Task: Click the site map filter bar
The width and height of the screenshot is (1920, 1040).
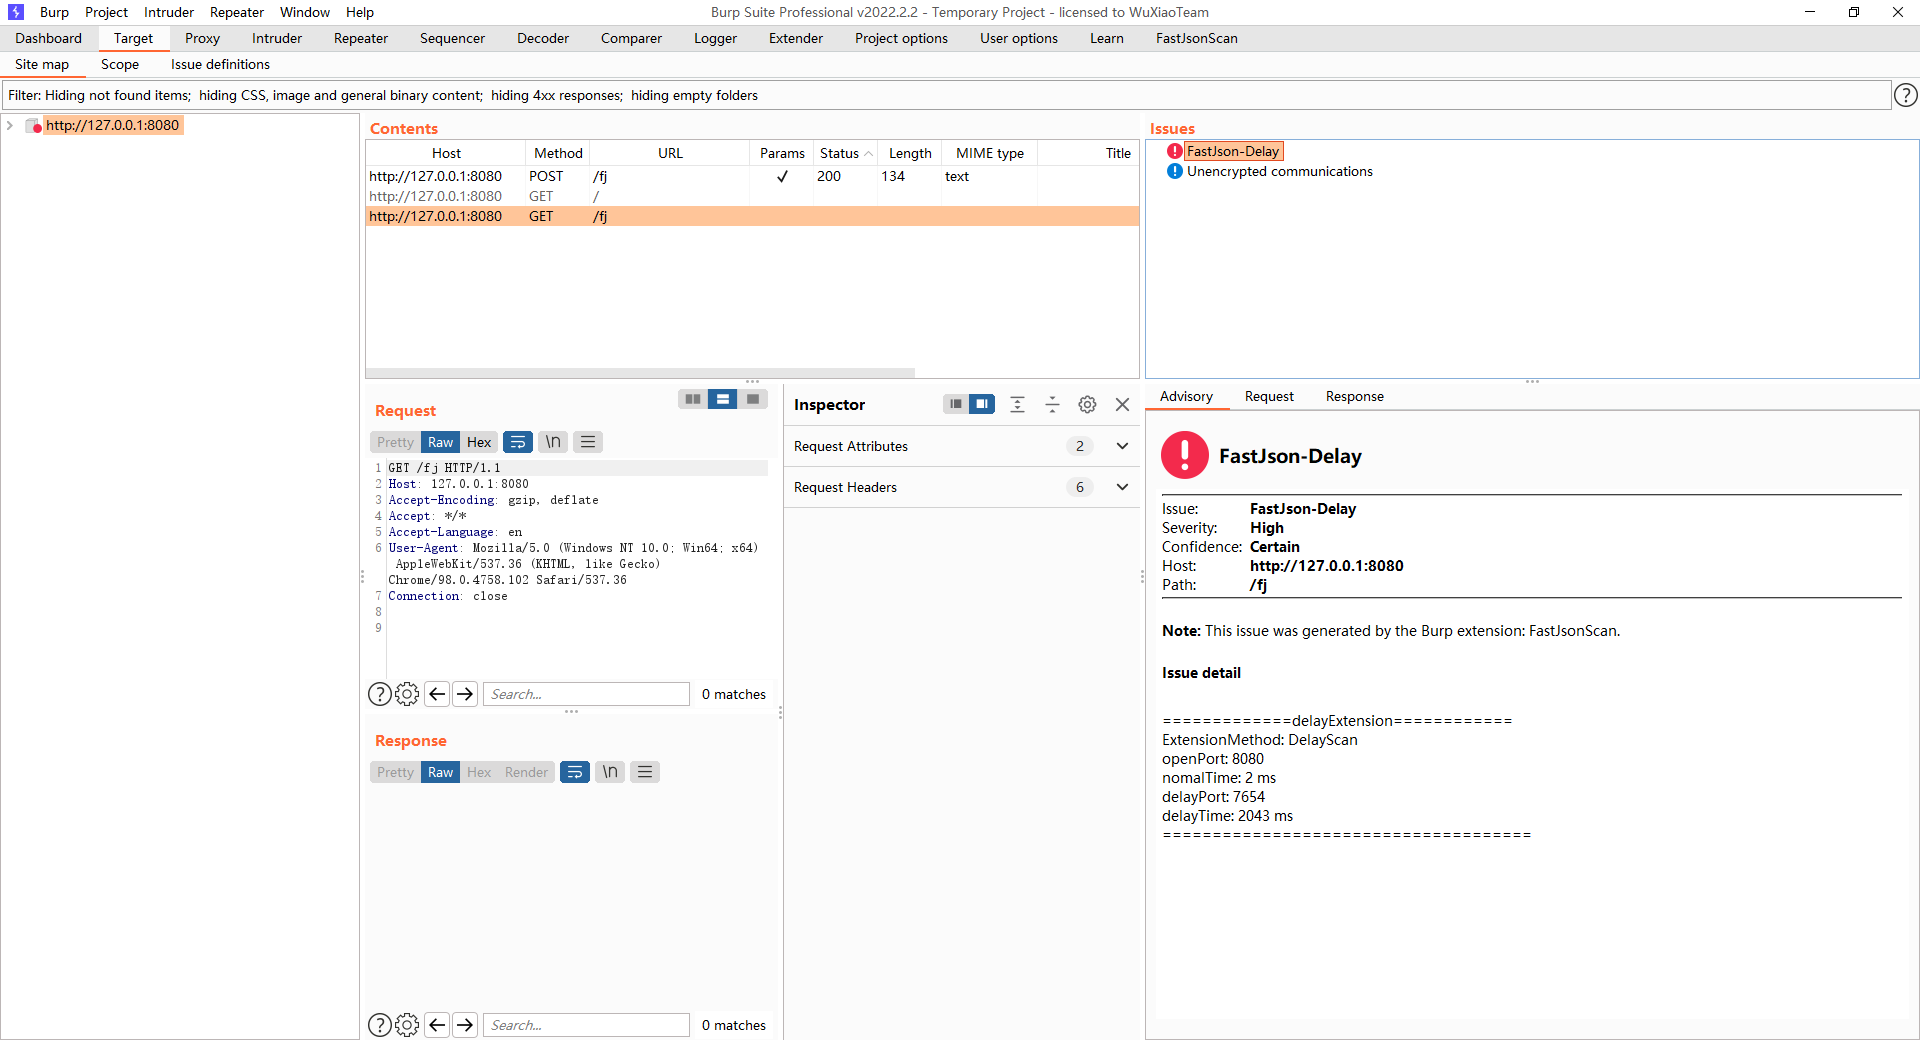Action: [x=946, y=95]
